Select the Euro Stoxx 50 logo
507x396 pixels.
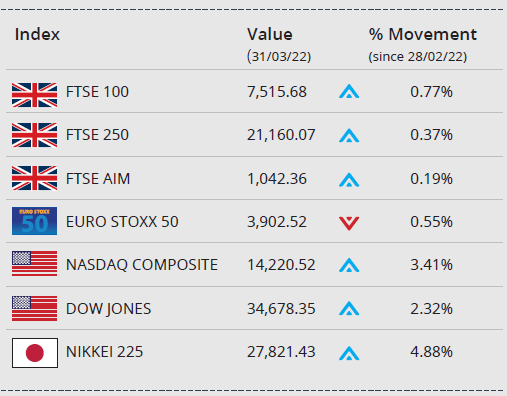[34, 221]
